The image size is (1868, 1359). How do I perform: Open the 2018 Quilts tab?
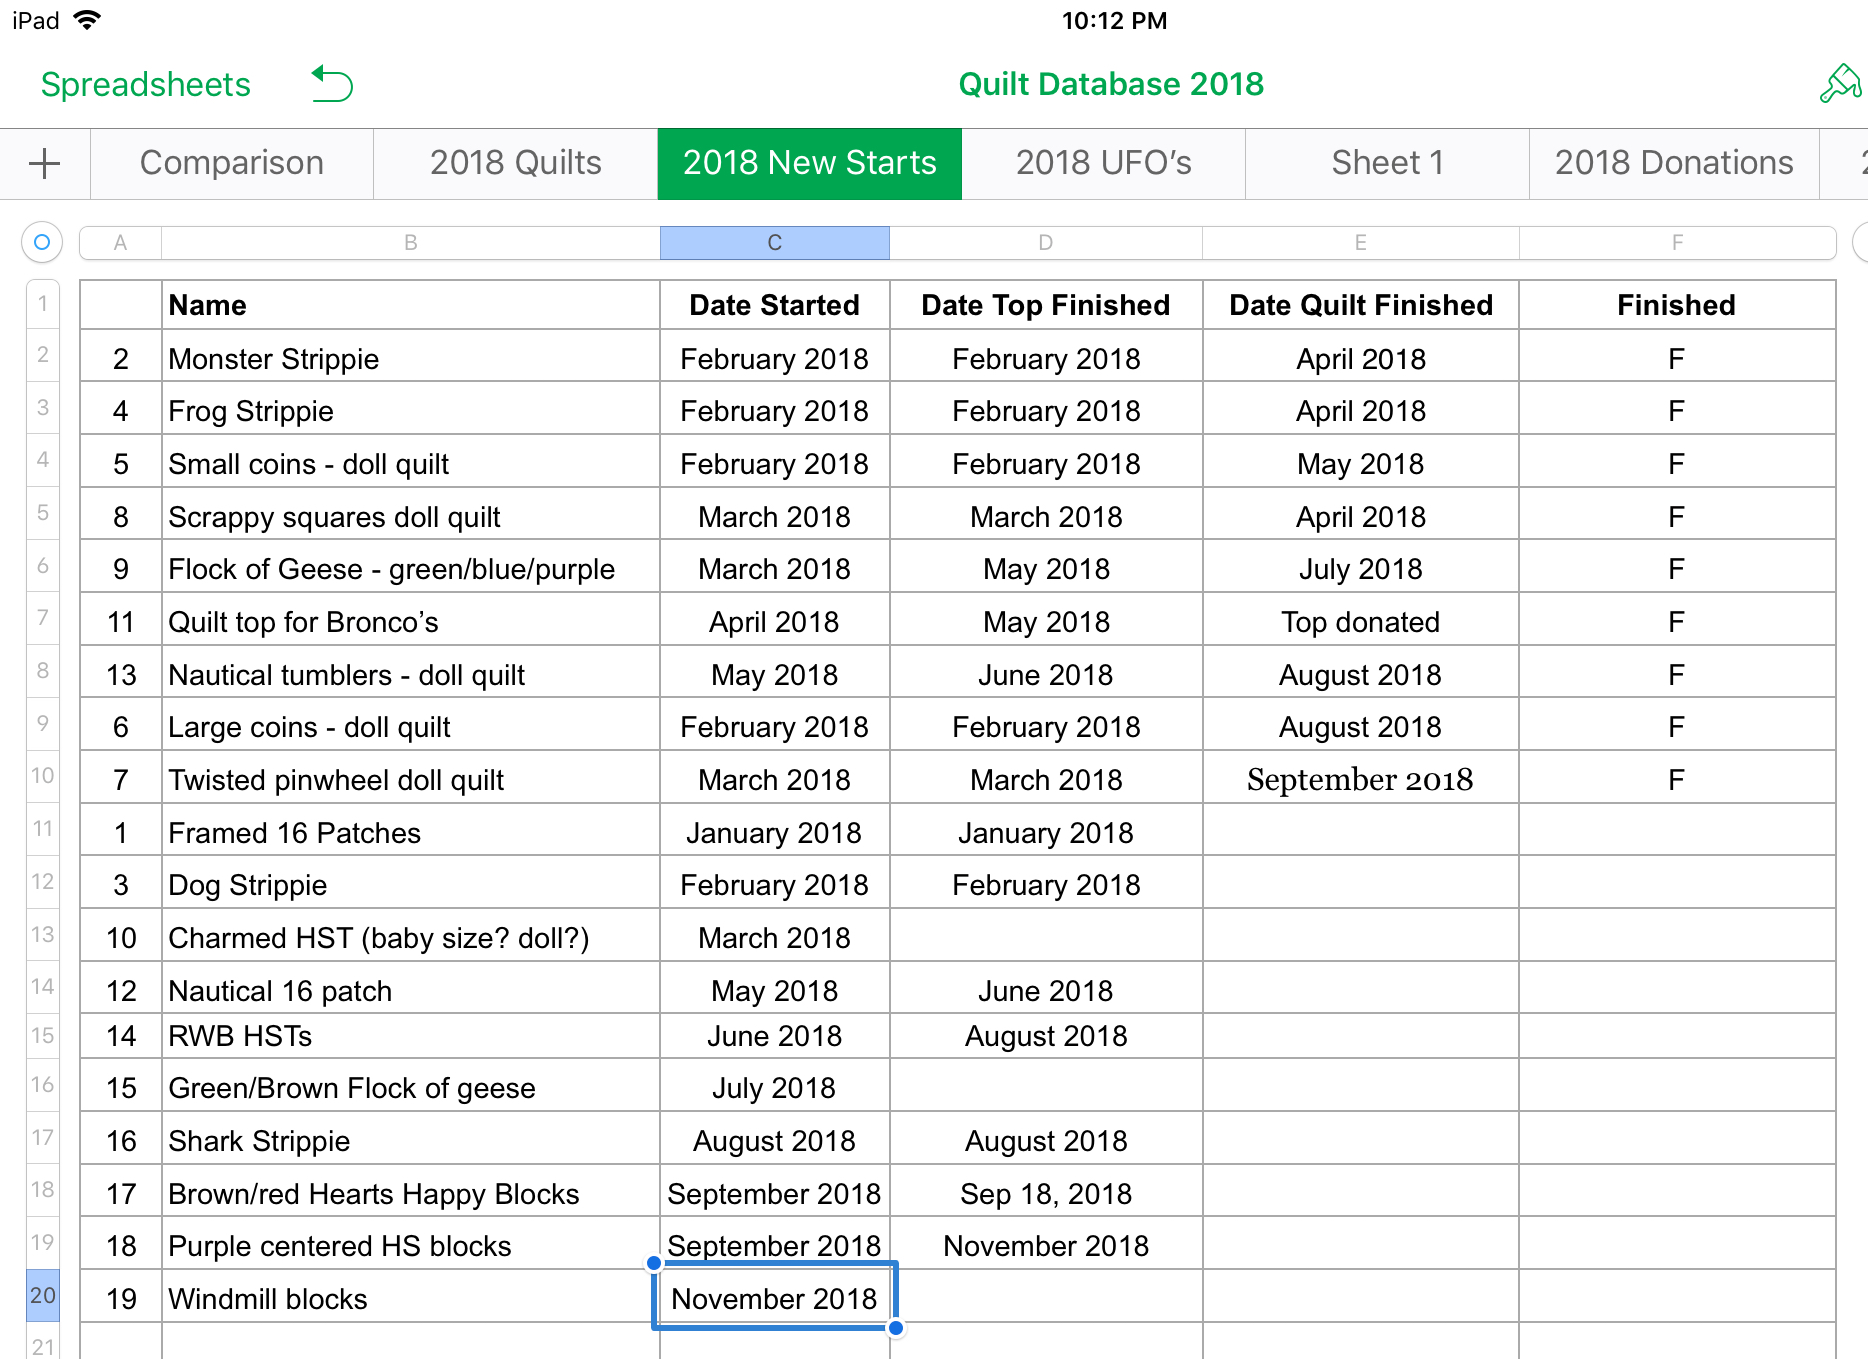(514, 163)
